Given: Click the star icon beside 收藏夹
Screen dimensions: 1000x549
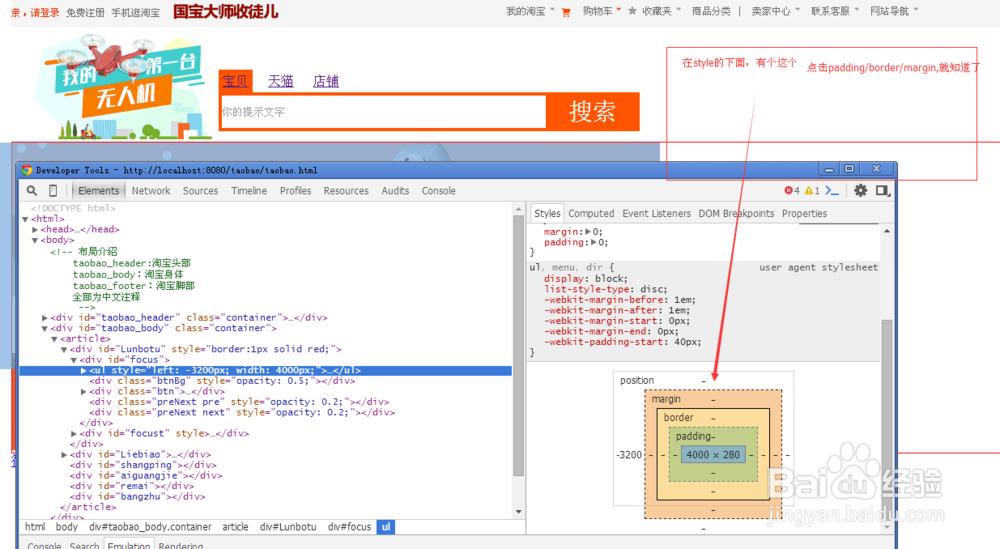Looking at the screenshot, I should (x=632, y=11).
